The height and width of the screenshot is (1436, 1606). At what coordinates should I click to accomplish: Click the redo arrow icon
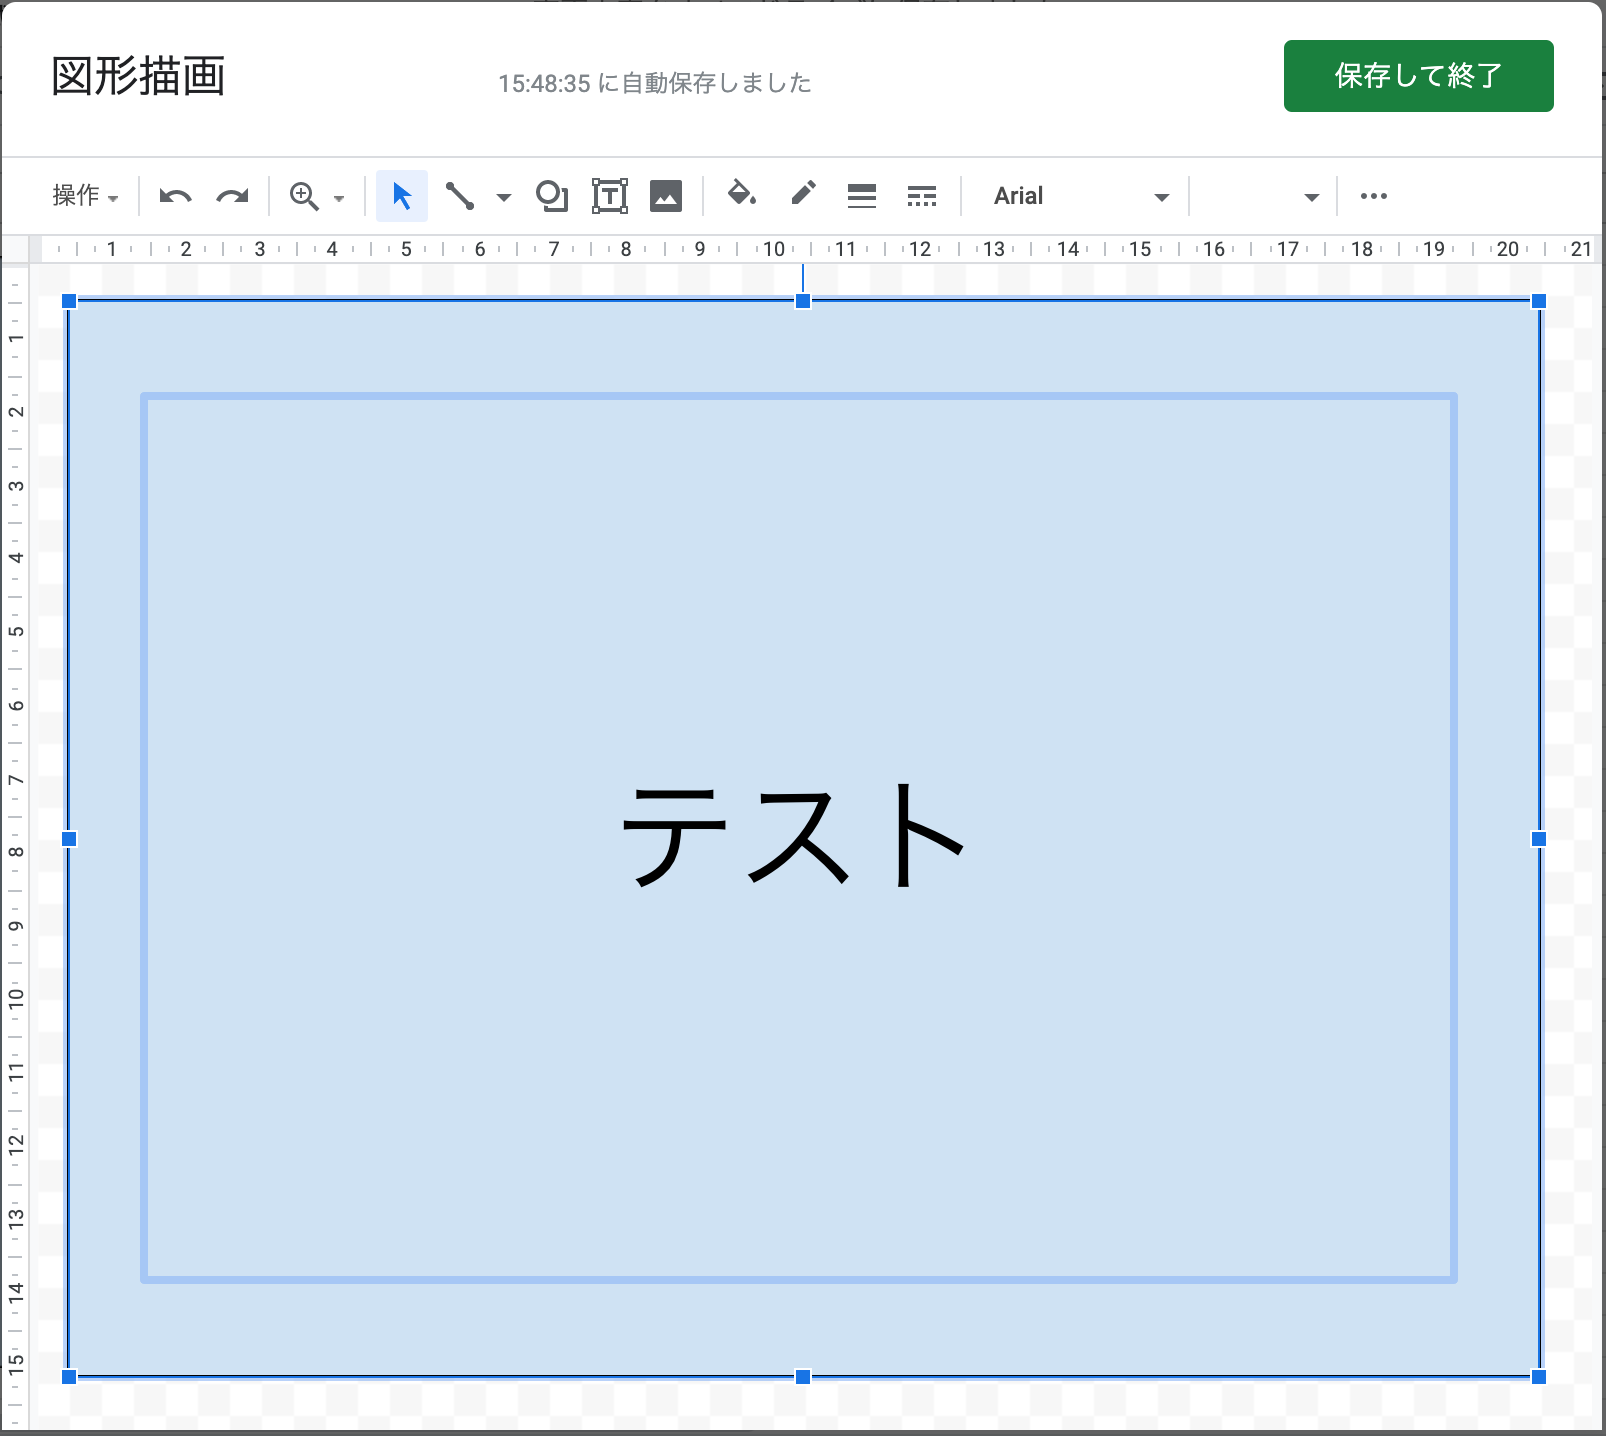pos(232,196)
